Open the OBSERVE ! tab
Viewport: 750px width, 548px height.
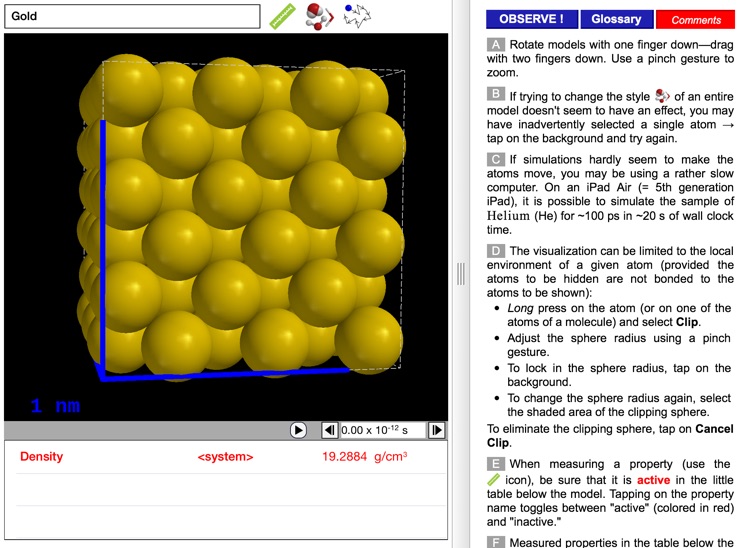click(531, 19)
